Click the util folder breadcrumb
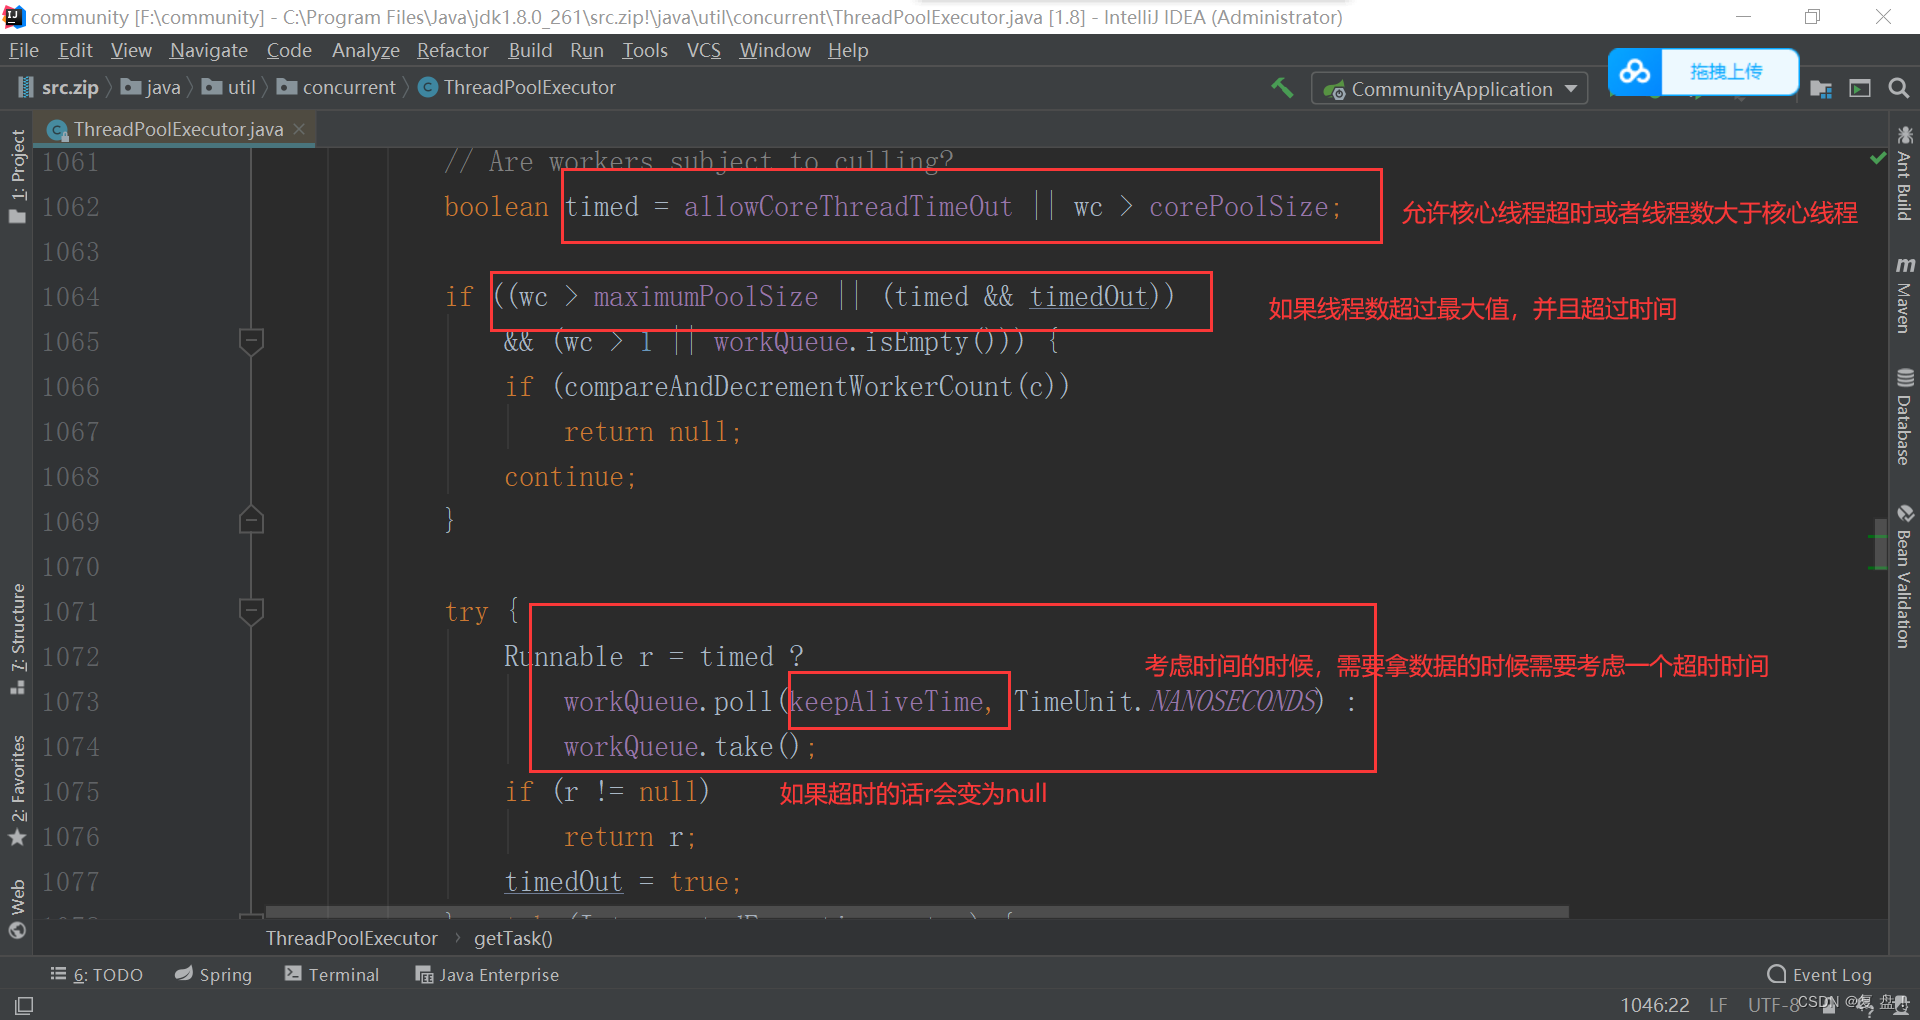This screenshot has height=1020, width=1920. tap(228, 88)
